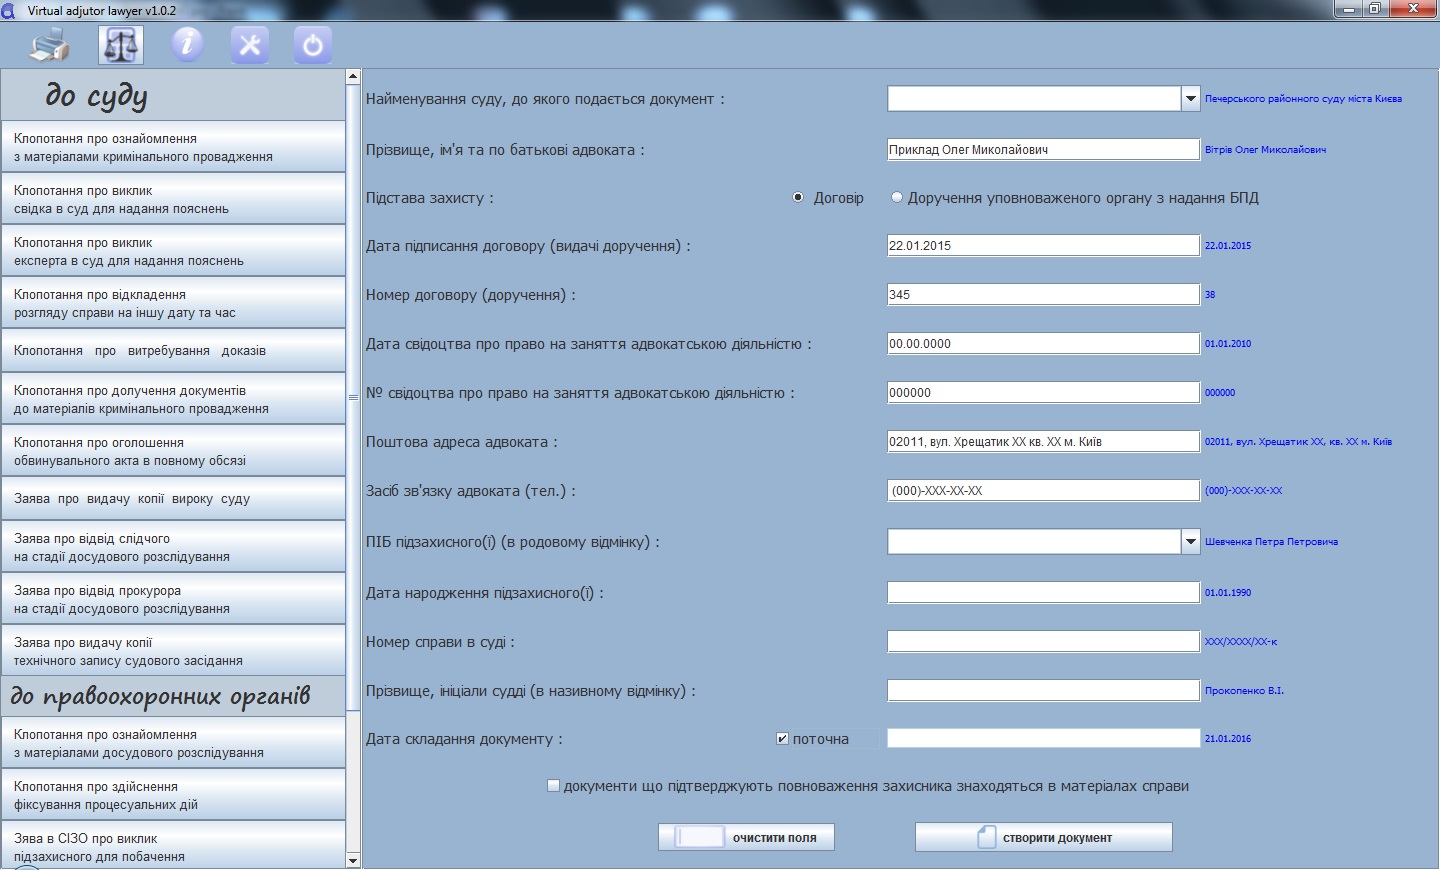The image size is (1440, 870).
Task: Click the app icon in the title bar
Action: pos(9,10)
